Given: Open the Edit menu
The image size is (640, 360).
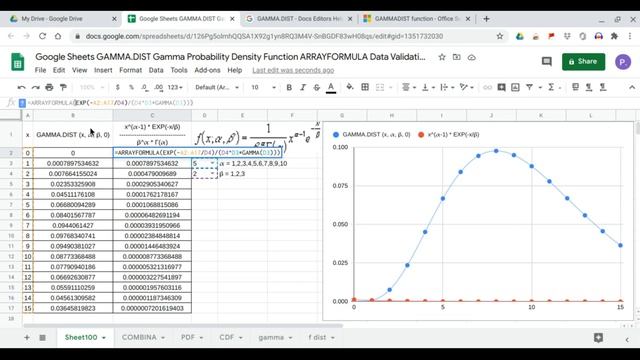Looking at the screenshot, I should pos(59,70).
